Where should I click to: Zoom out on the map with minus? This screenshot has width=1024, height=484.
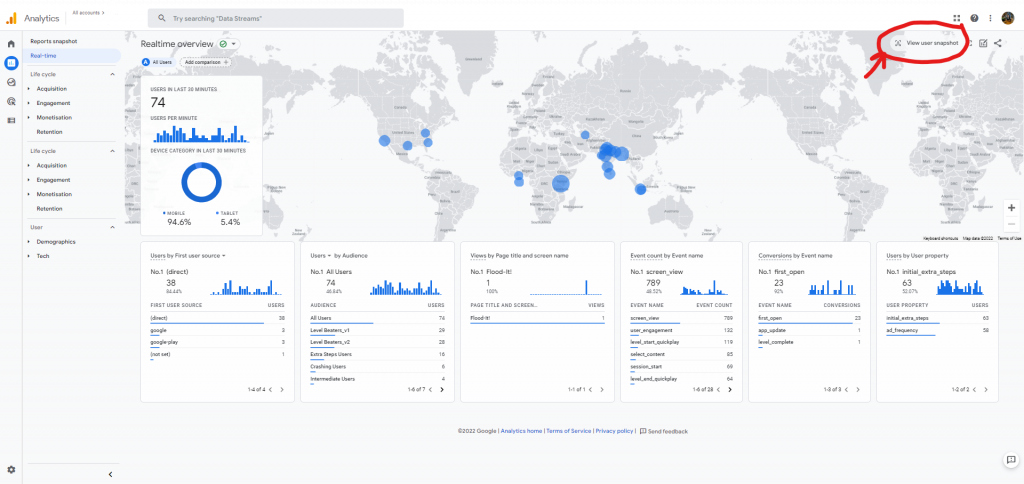[x=1012, y=224]
